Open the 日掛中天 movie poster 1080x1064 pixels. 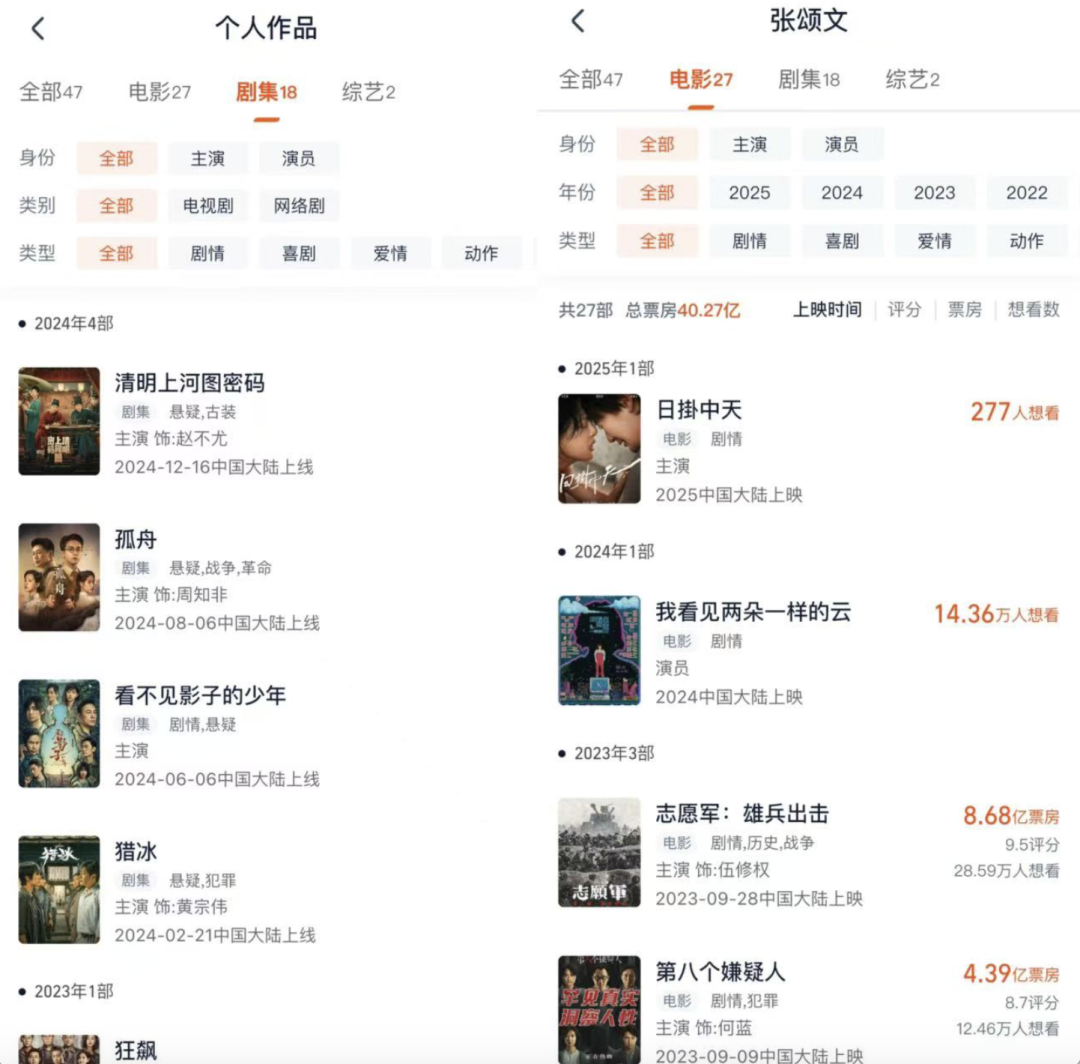599,448
